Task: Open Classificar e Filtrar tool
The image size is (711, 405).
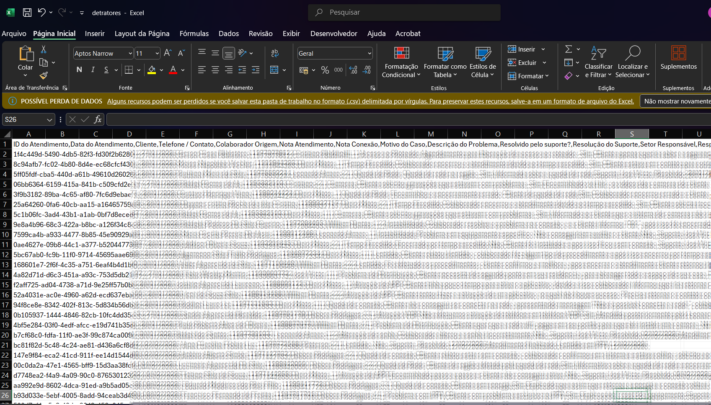Action: pos(598,61)
